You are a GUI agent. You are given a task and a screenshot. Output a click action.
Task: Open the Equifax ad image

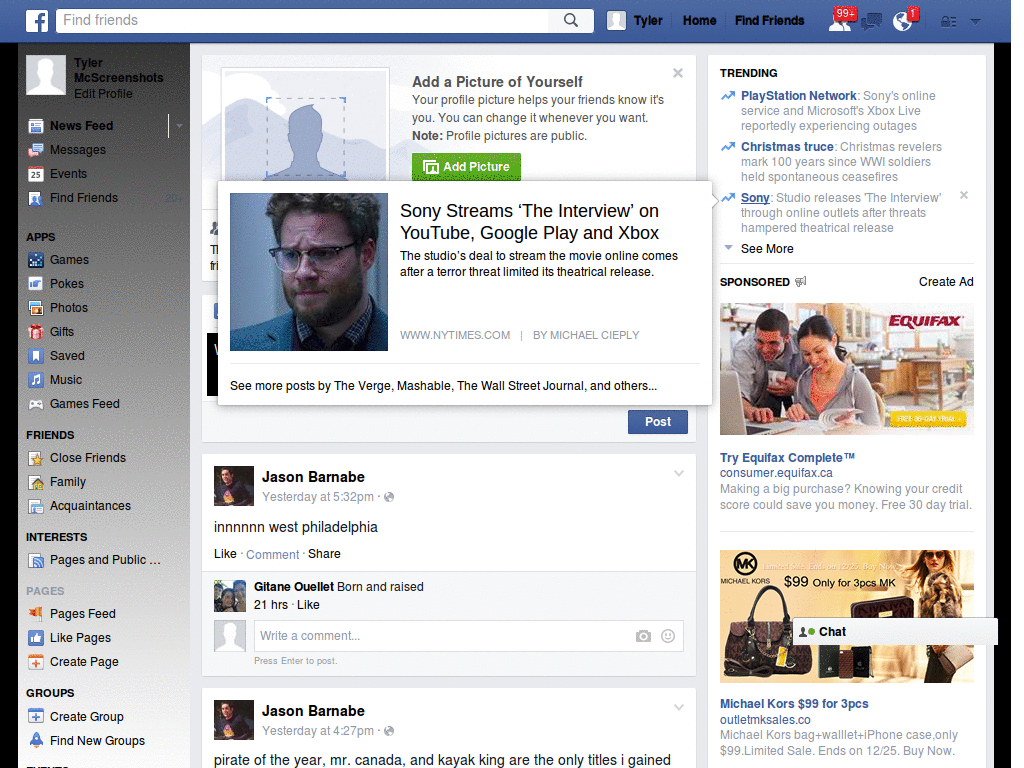pos(846,369)
